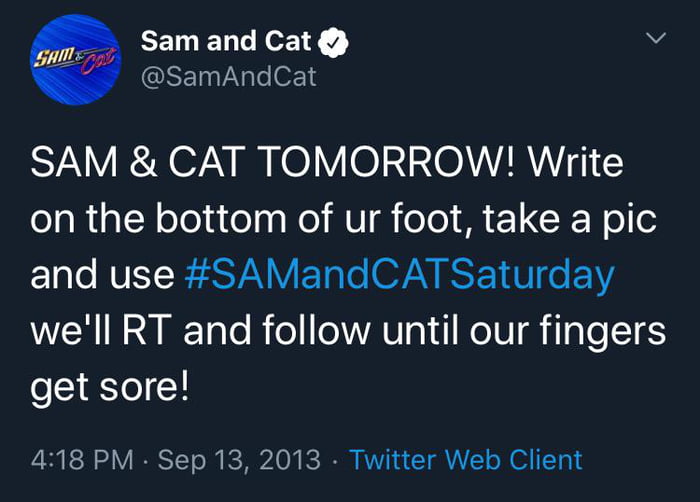Click the "and use" text before hashtag

click(103, 276)
